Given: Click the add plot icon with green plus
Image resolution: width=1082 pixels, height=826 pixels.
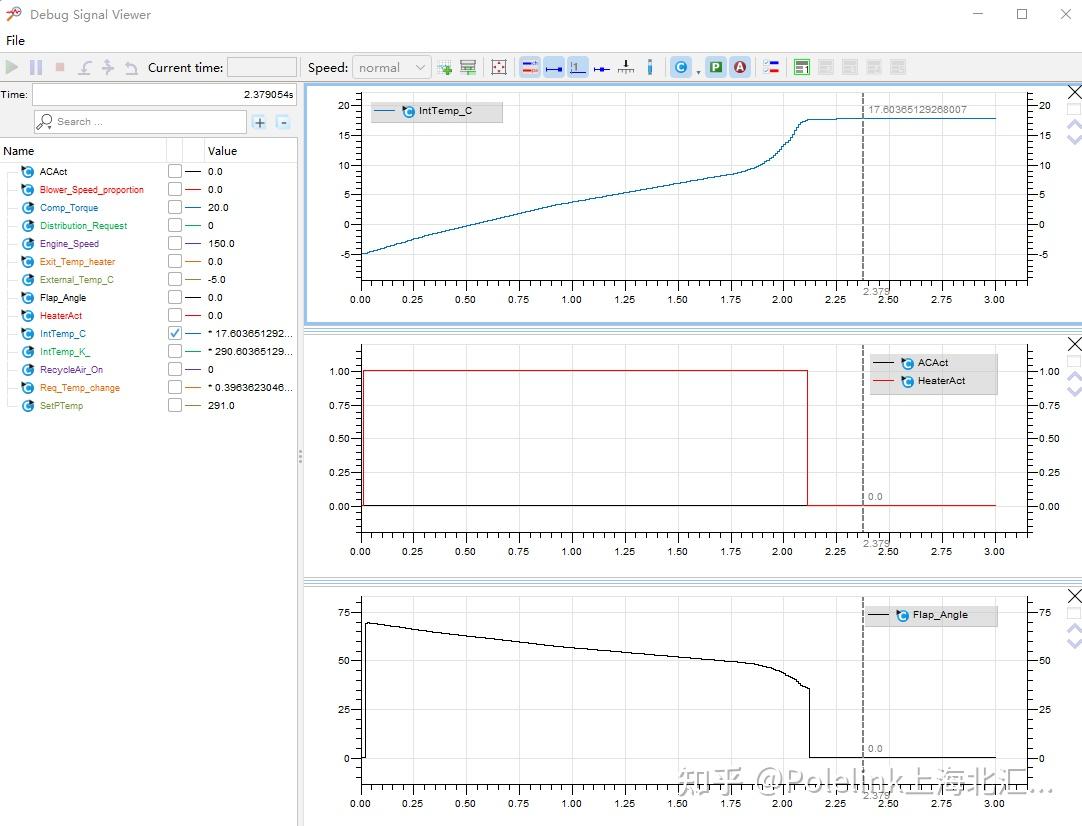Looking at the screenshot, I should pyautogui.click(x=445, y=67).
